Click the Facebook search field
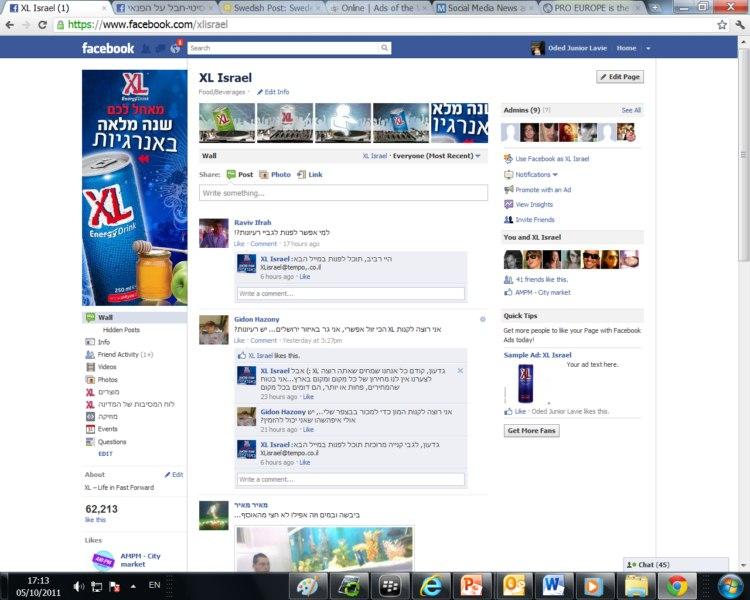 [285, 48]
